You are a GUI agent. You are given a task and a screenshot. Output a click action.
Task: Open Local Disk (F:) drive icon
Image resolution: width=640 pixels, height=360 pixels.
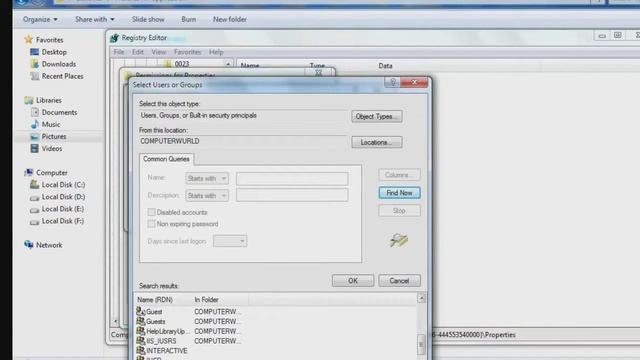point(35,222)
